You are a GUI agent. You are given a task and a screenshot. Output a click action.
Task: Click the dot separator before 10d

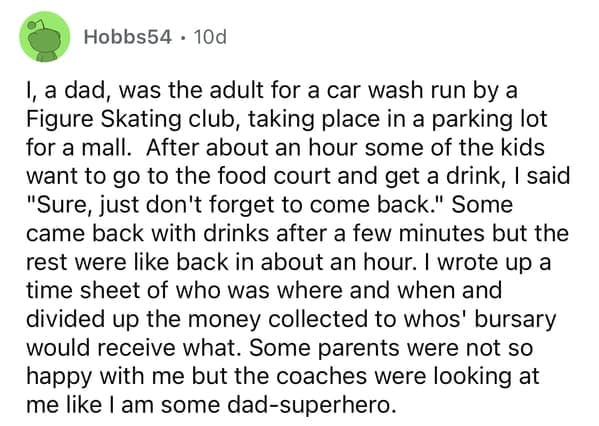[x=184, y=38]
